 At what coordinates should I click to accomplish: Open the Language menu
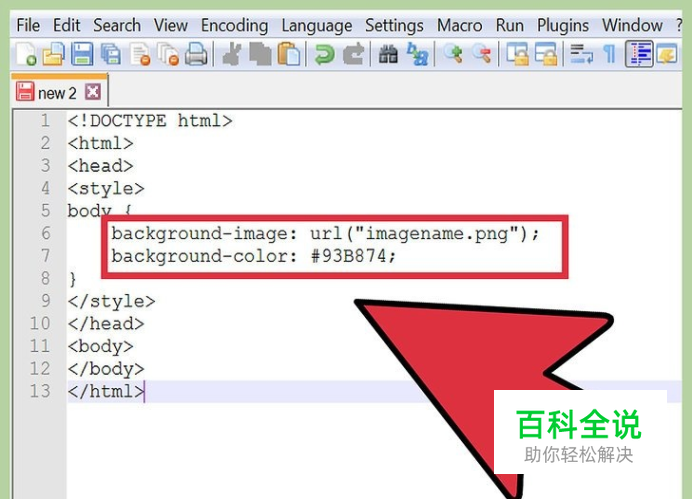317,26
